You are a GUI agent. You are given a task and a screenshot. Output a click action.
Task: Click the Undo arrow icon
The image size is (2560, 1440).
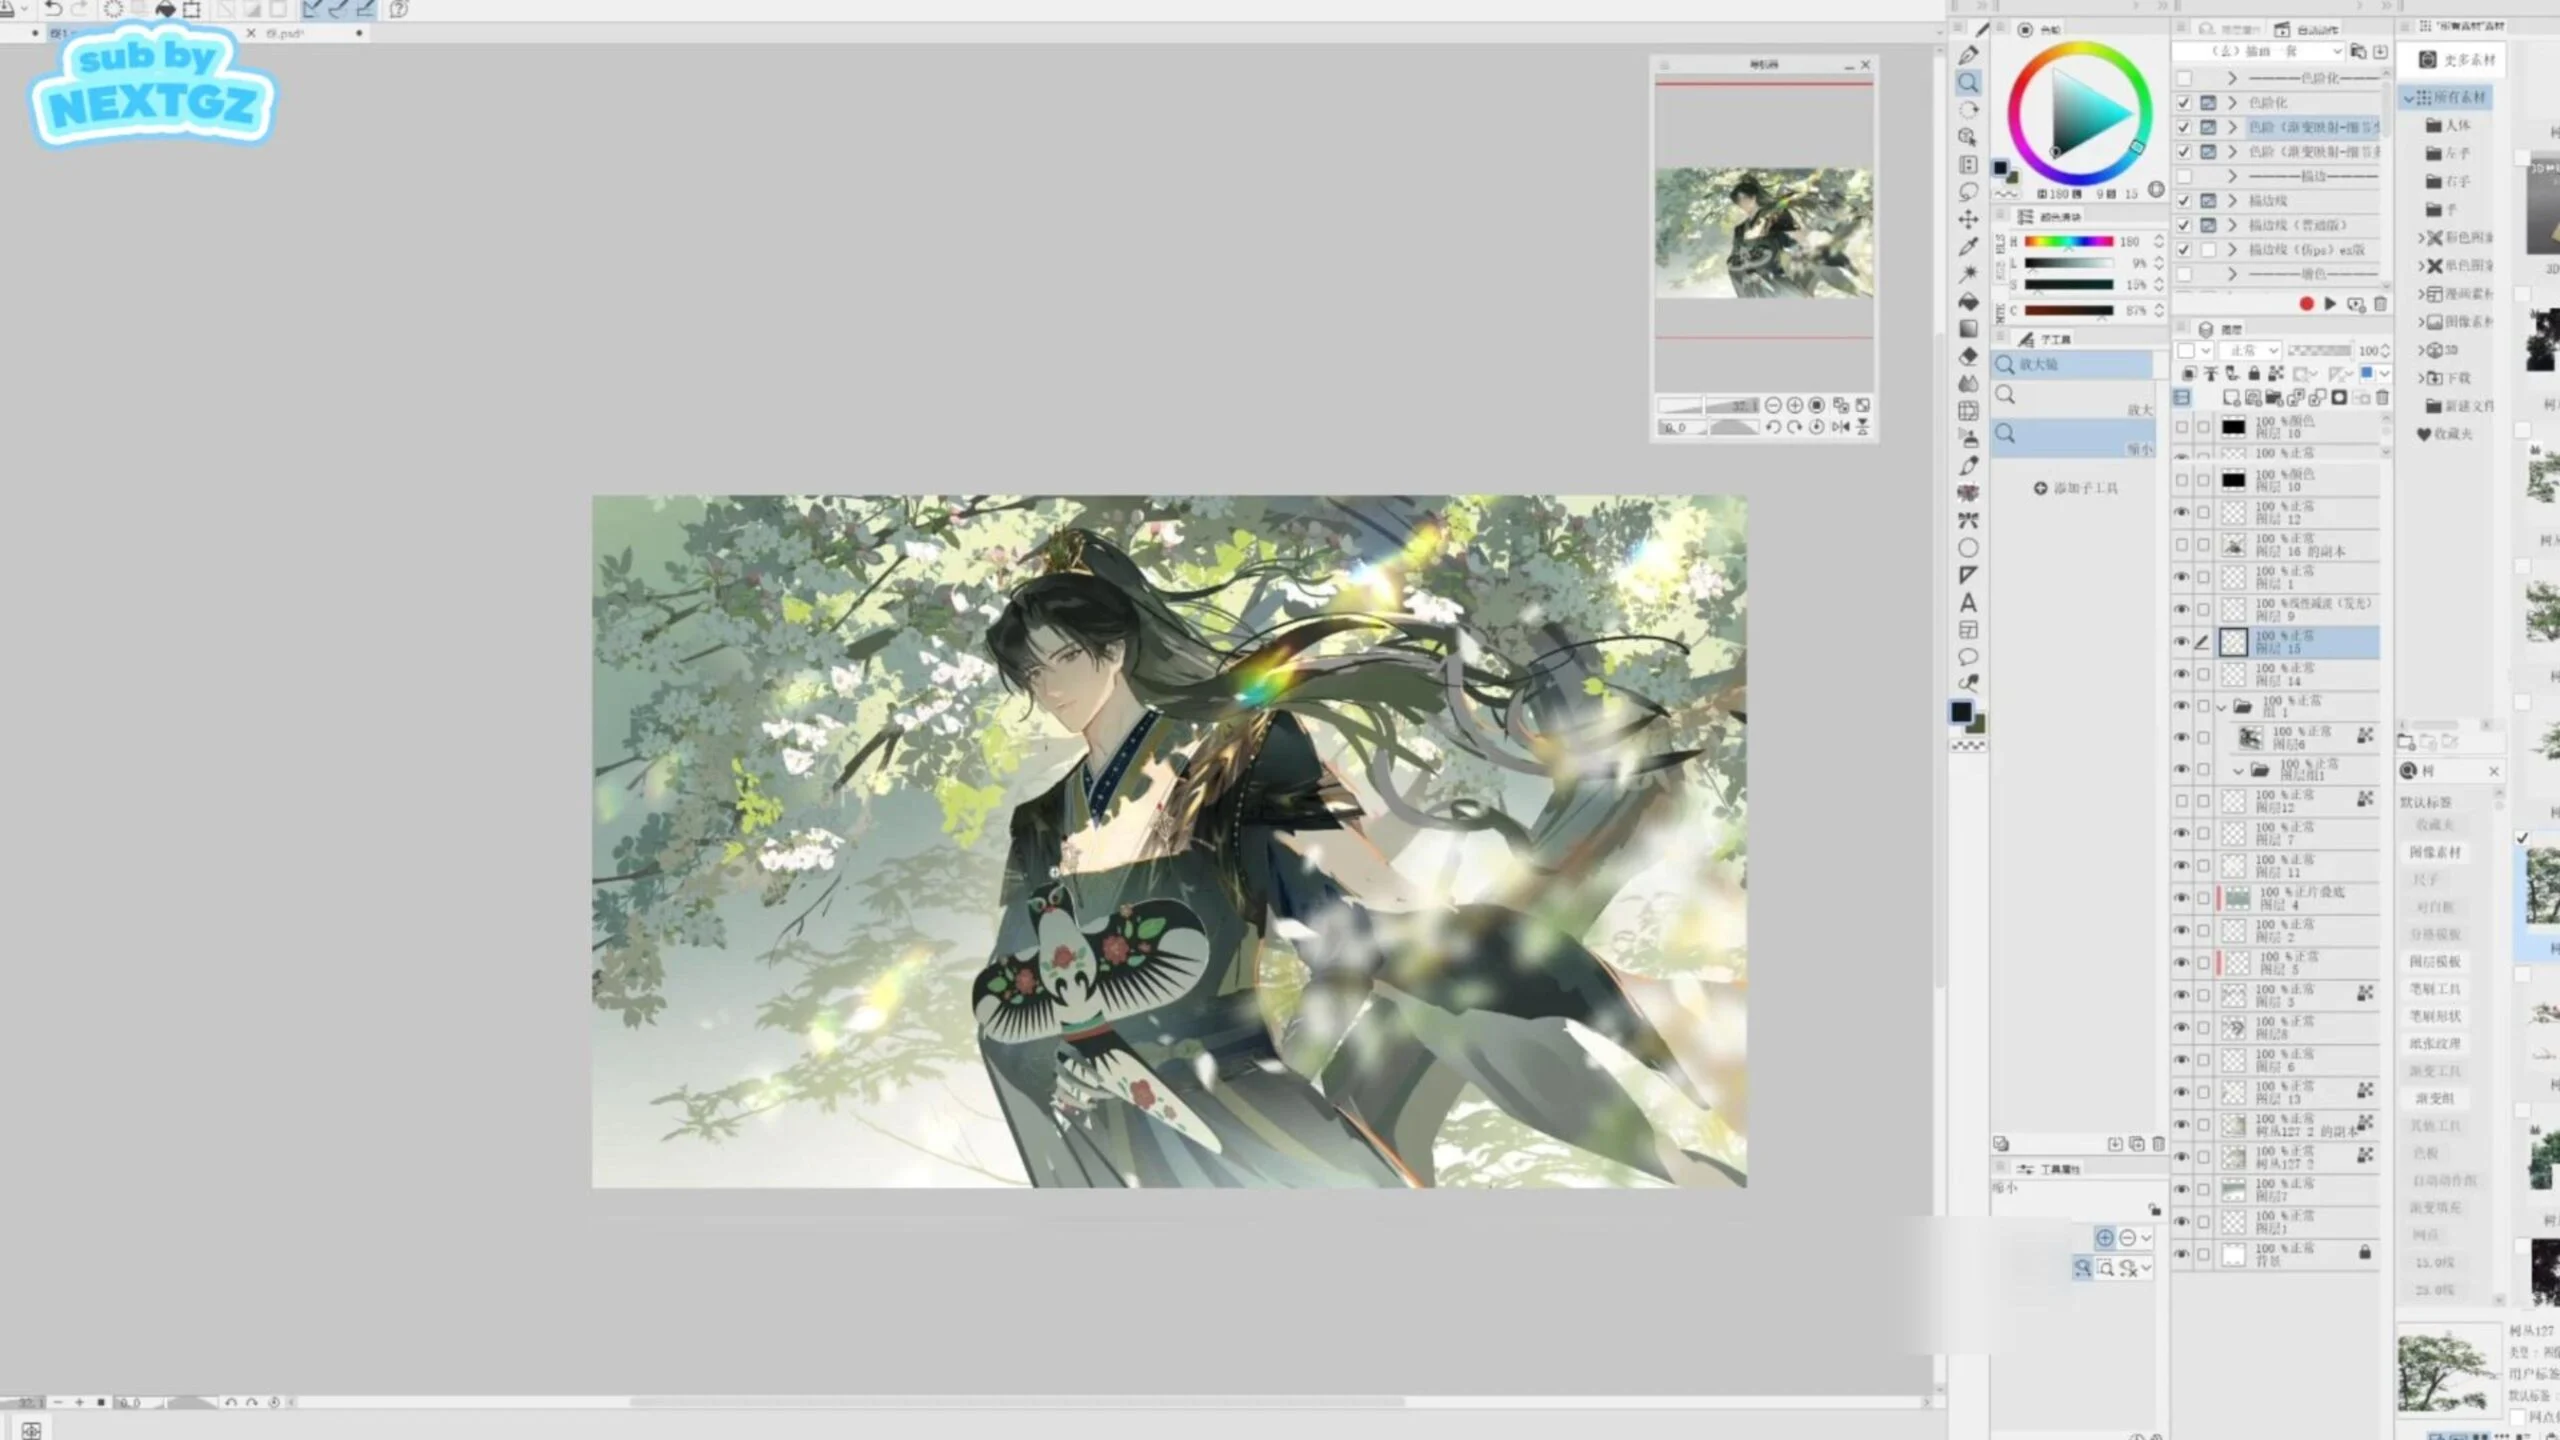point(53,9)
